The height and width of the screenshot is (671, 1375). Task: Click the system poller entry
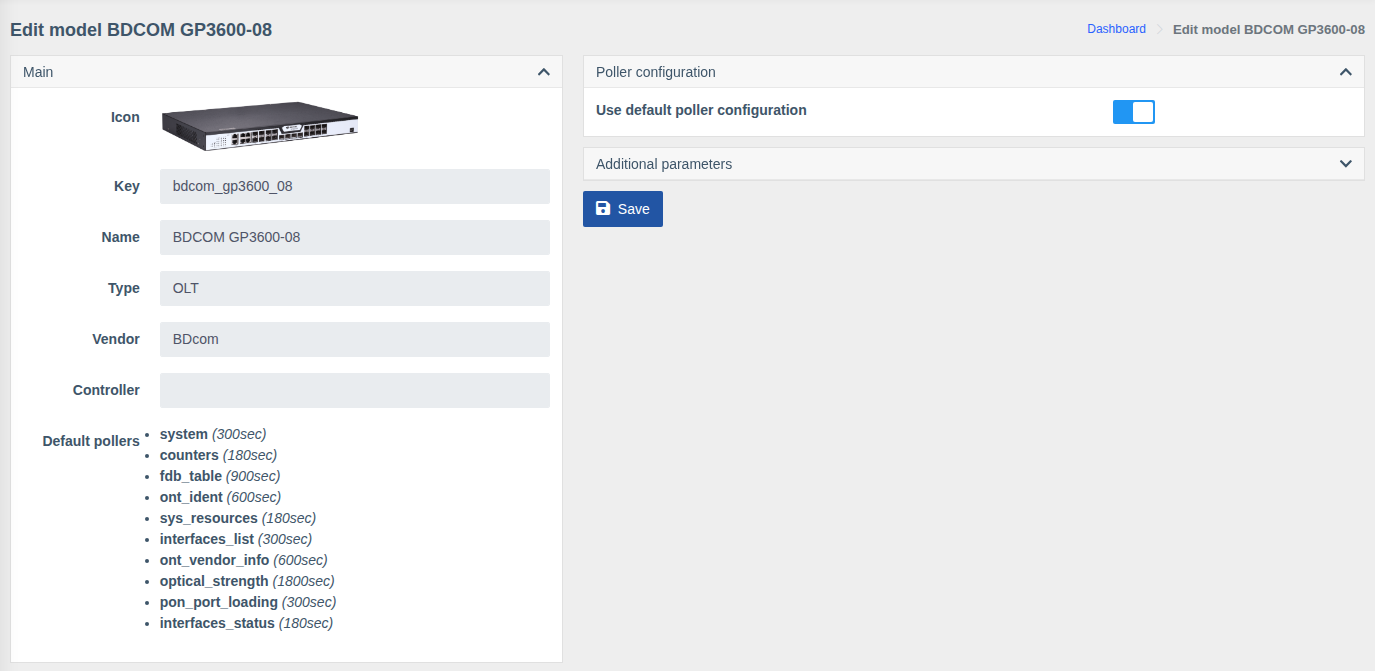click(213, 434)
